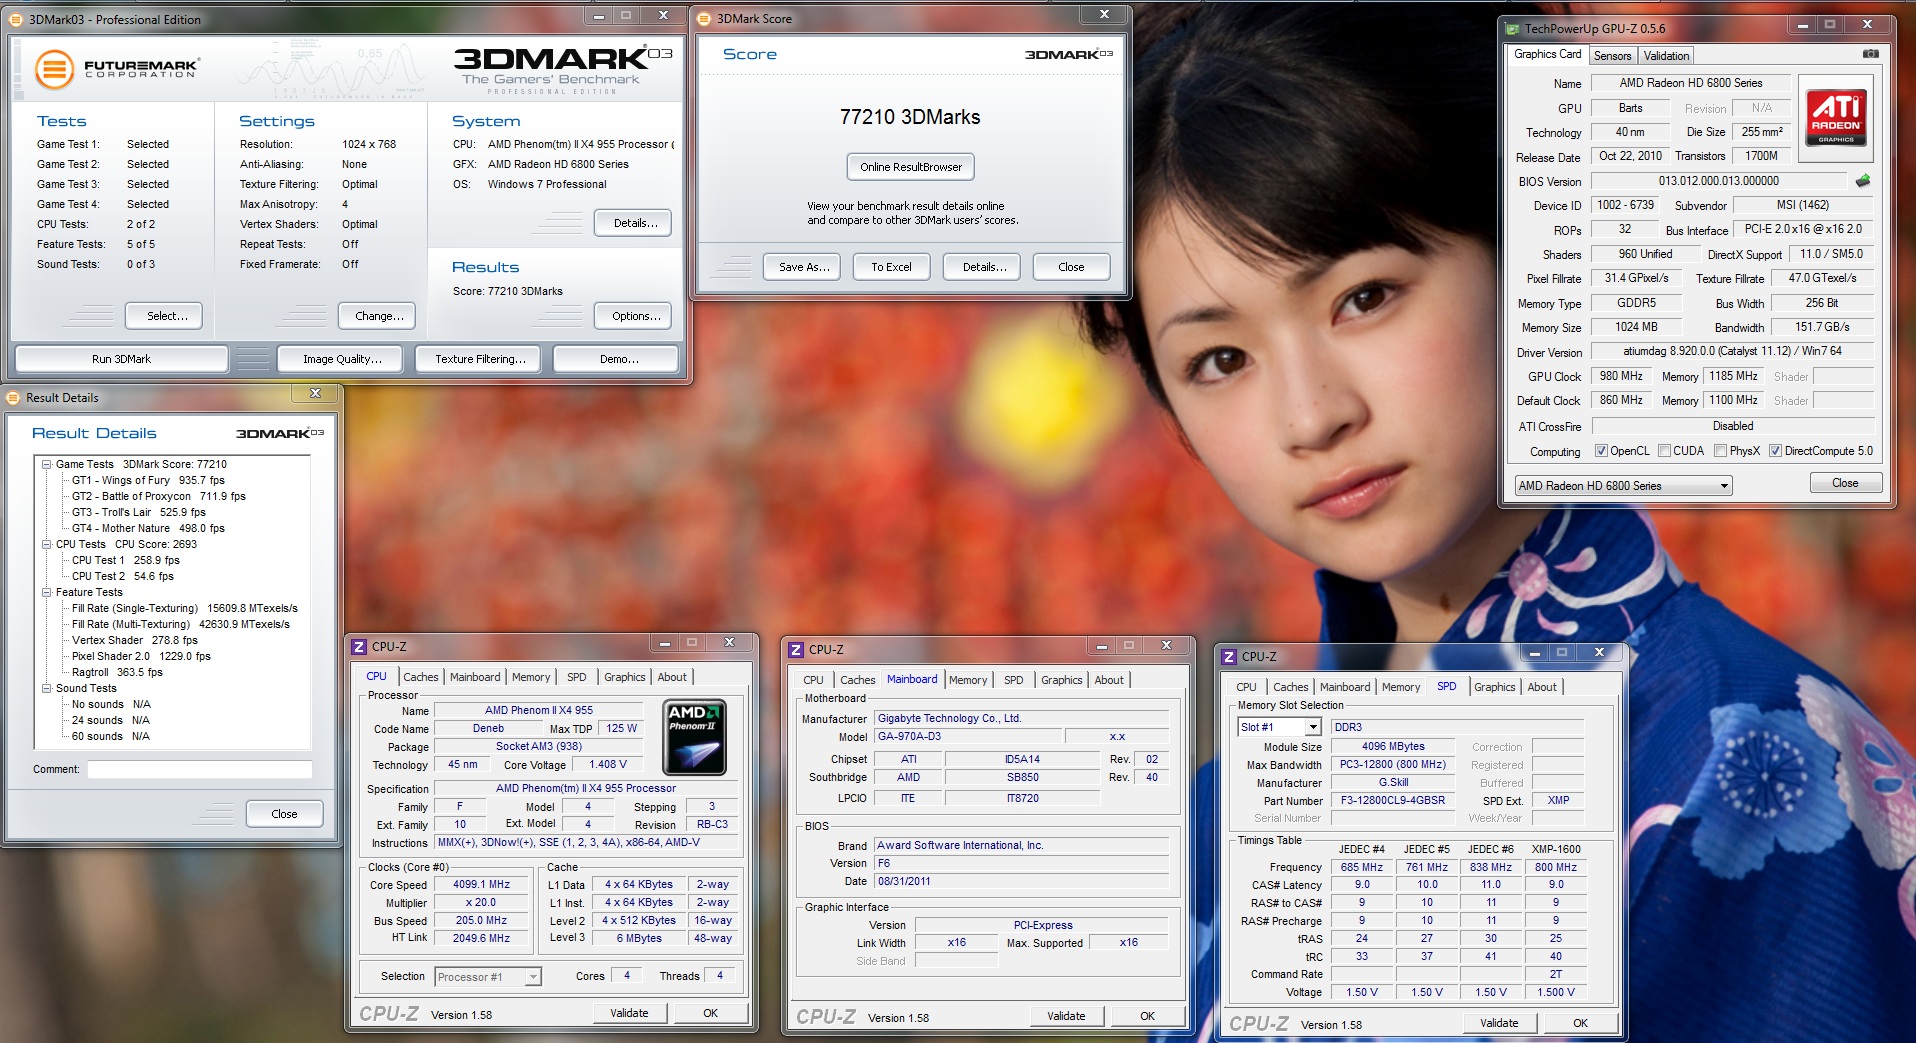Open SPD tab in the CPU-Z Motherboard window

(1013, 680)
